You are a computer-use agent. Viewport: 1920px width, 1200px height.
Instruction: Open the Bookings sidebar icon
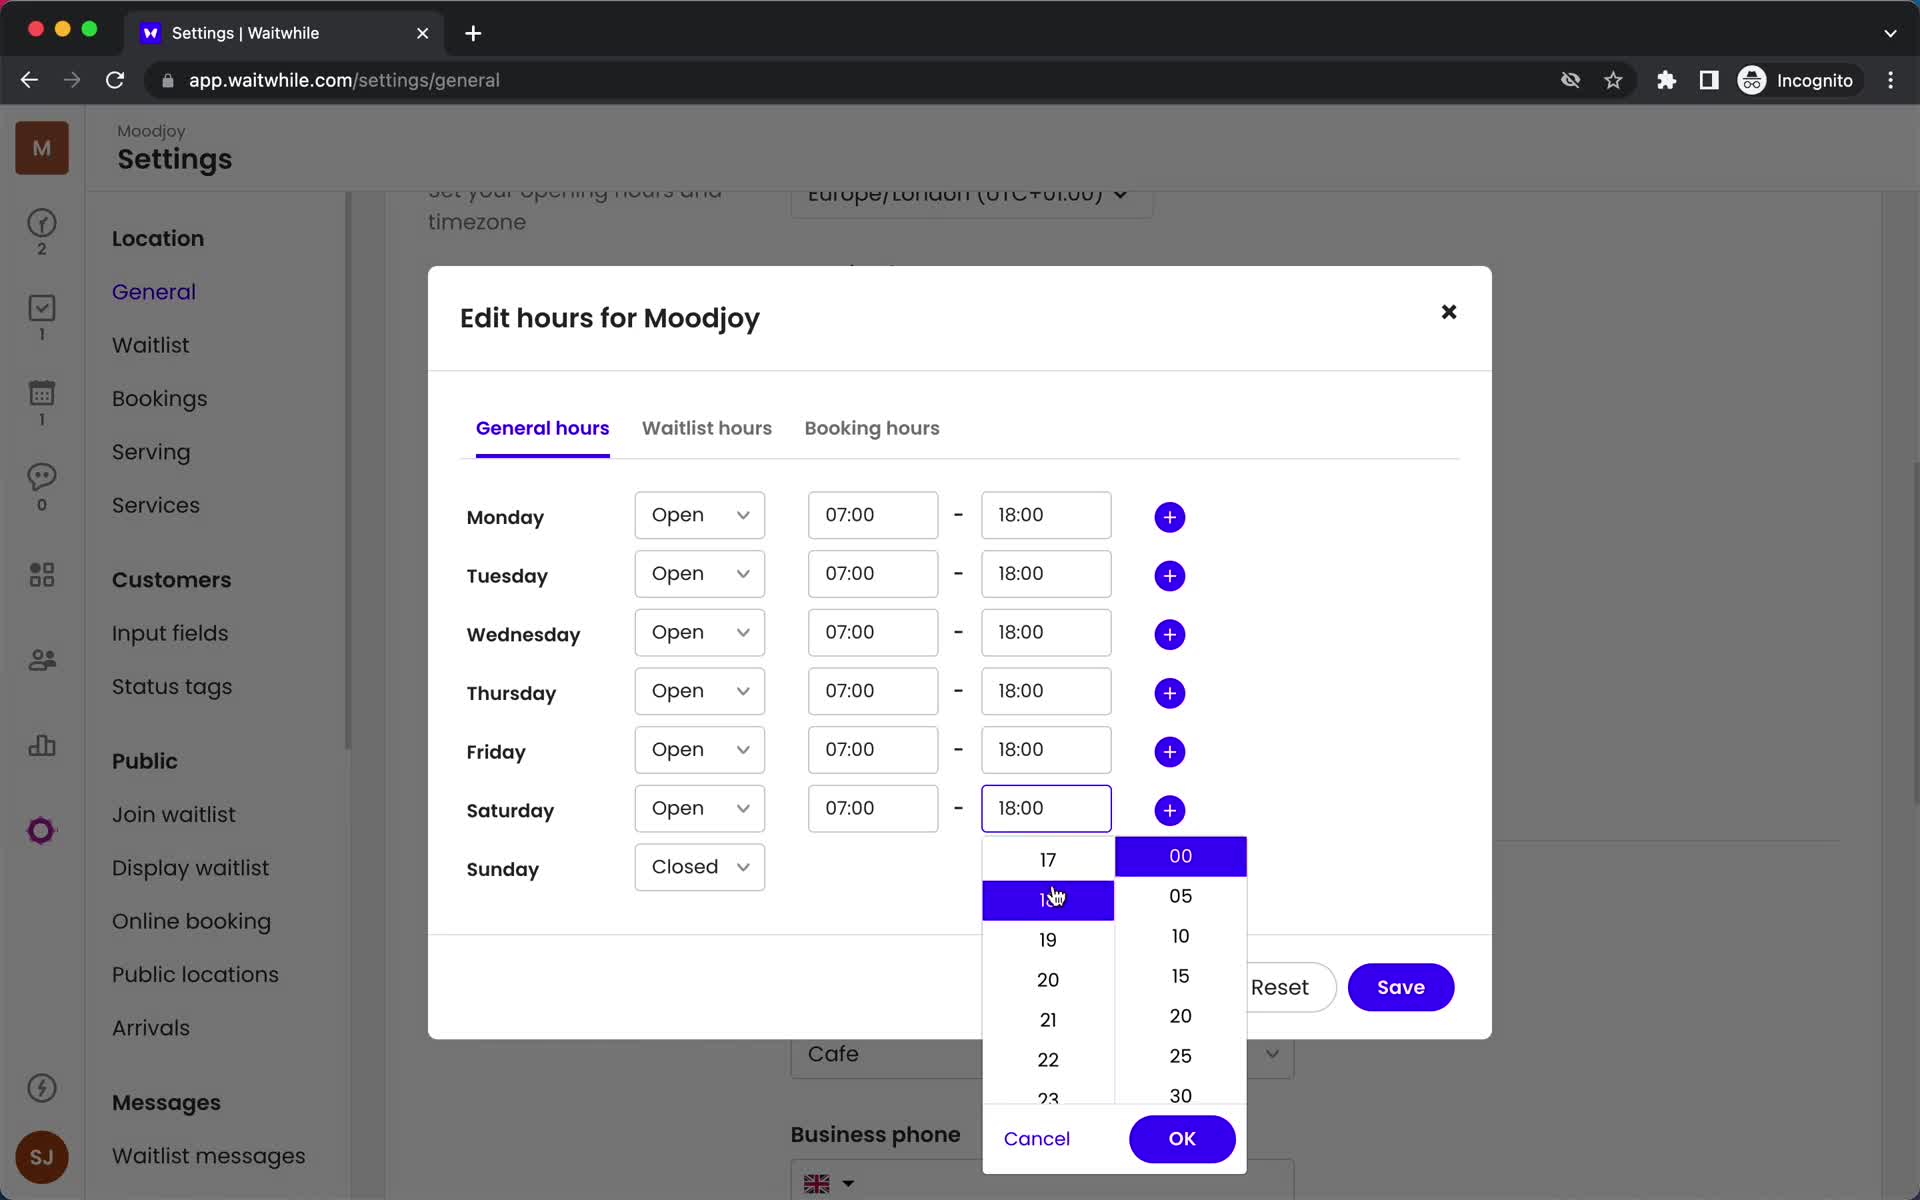(x=40, y=398)
